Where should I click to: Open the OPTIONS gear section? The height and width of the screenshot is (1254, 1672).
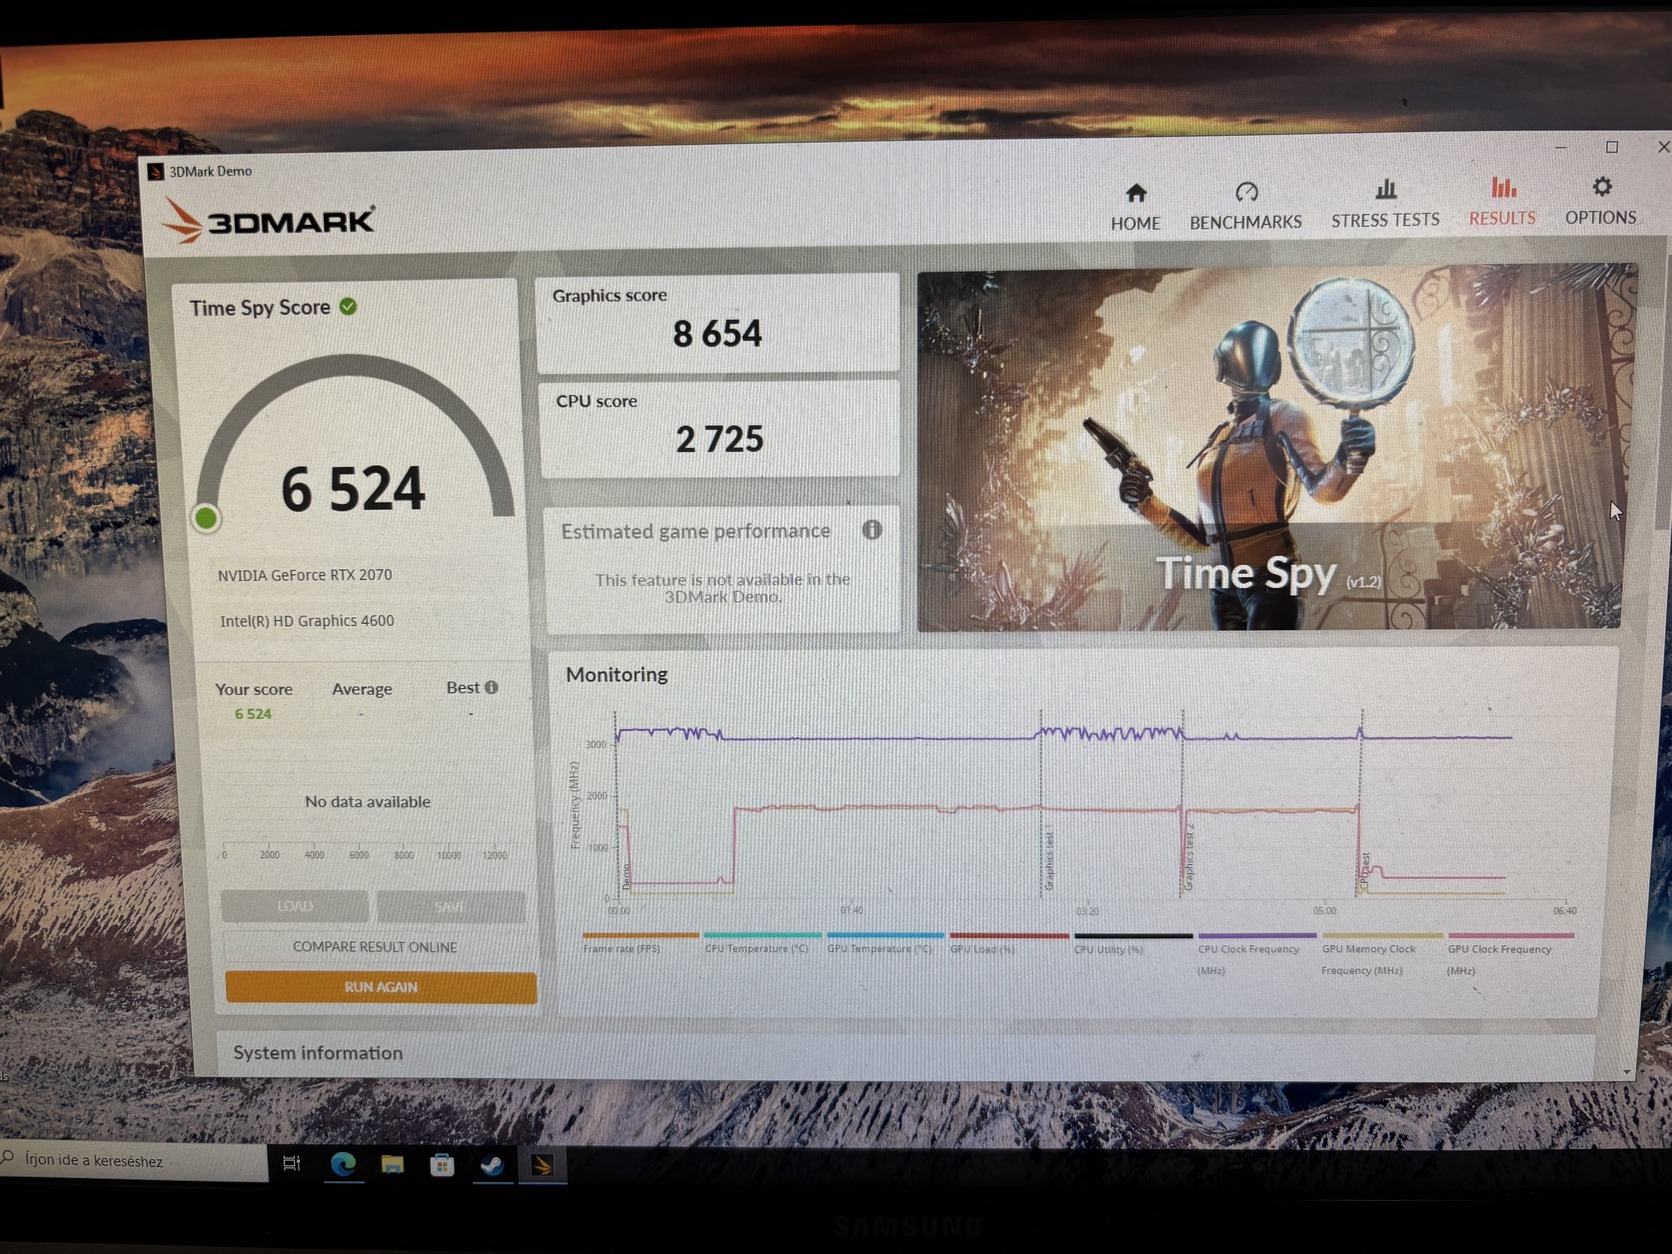click(1601, 201)
